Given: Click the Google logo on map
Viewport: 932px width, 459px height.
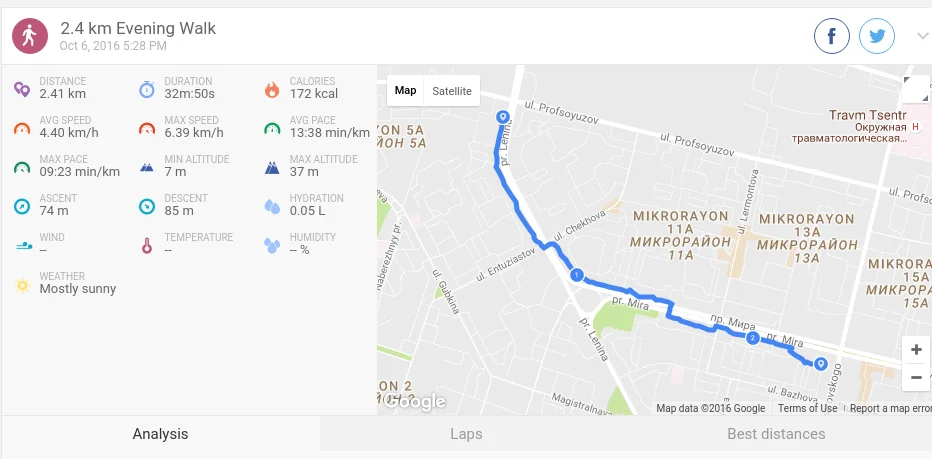Looking at the screenshot, I should click(x=415, y=403).
